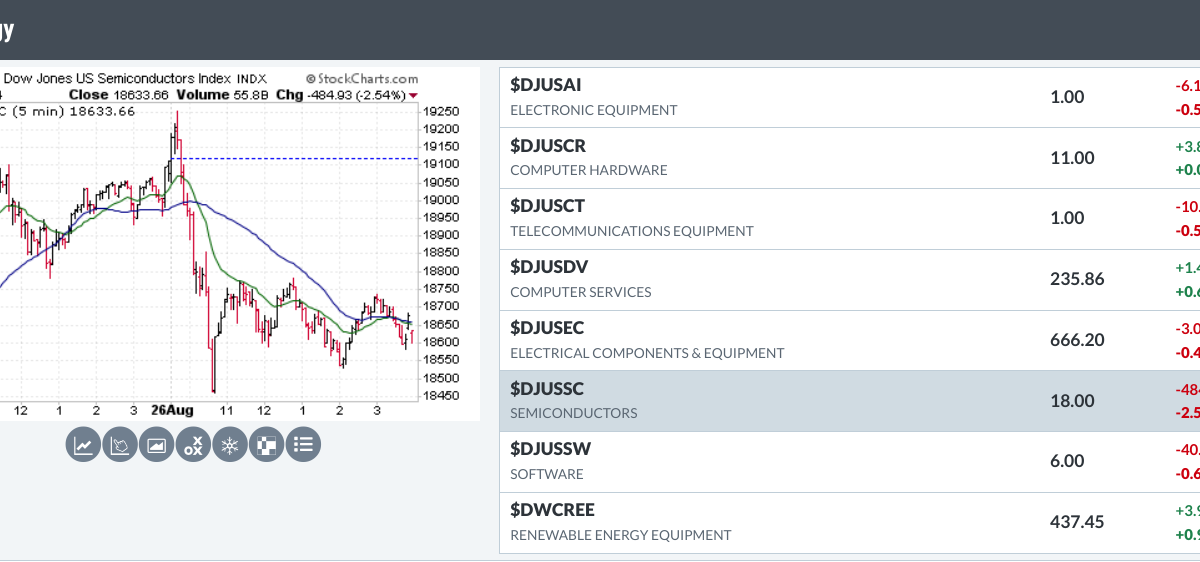
Task: Open the $DJUSCR symbol link
Action: click(548, 146)
